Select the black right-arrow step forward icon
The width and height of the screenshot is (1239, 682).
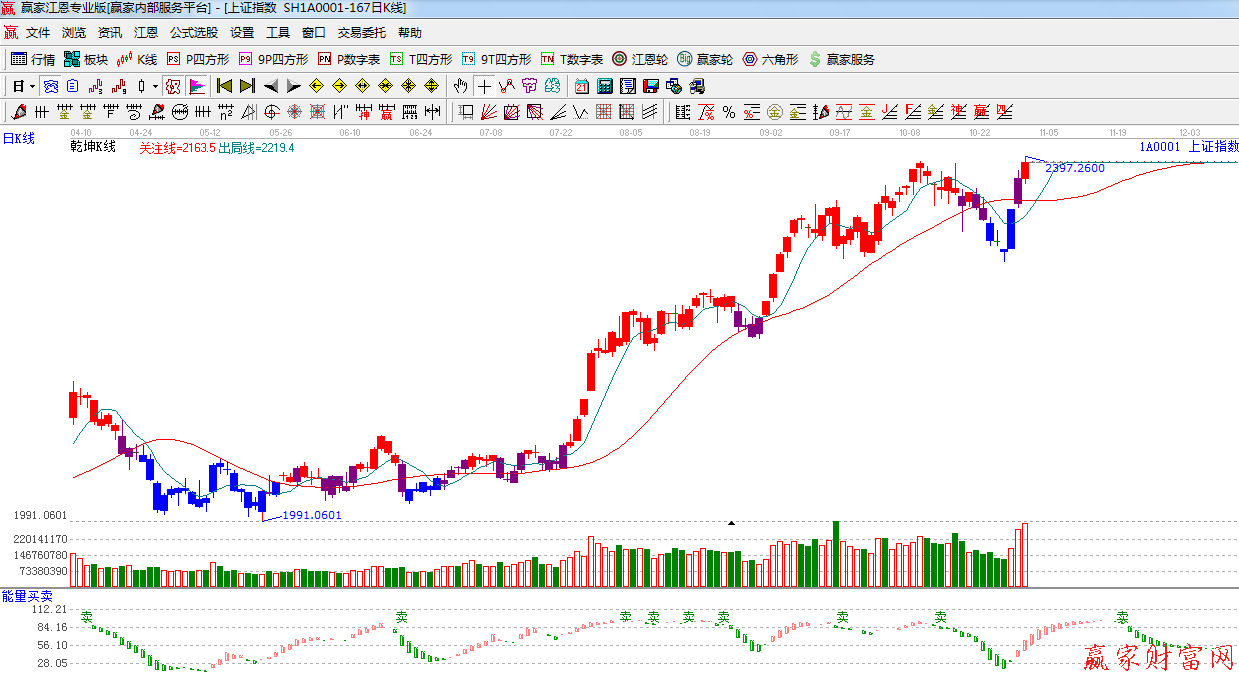[x=293, y=86]
